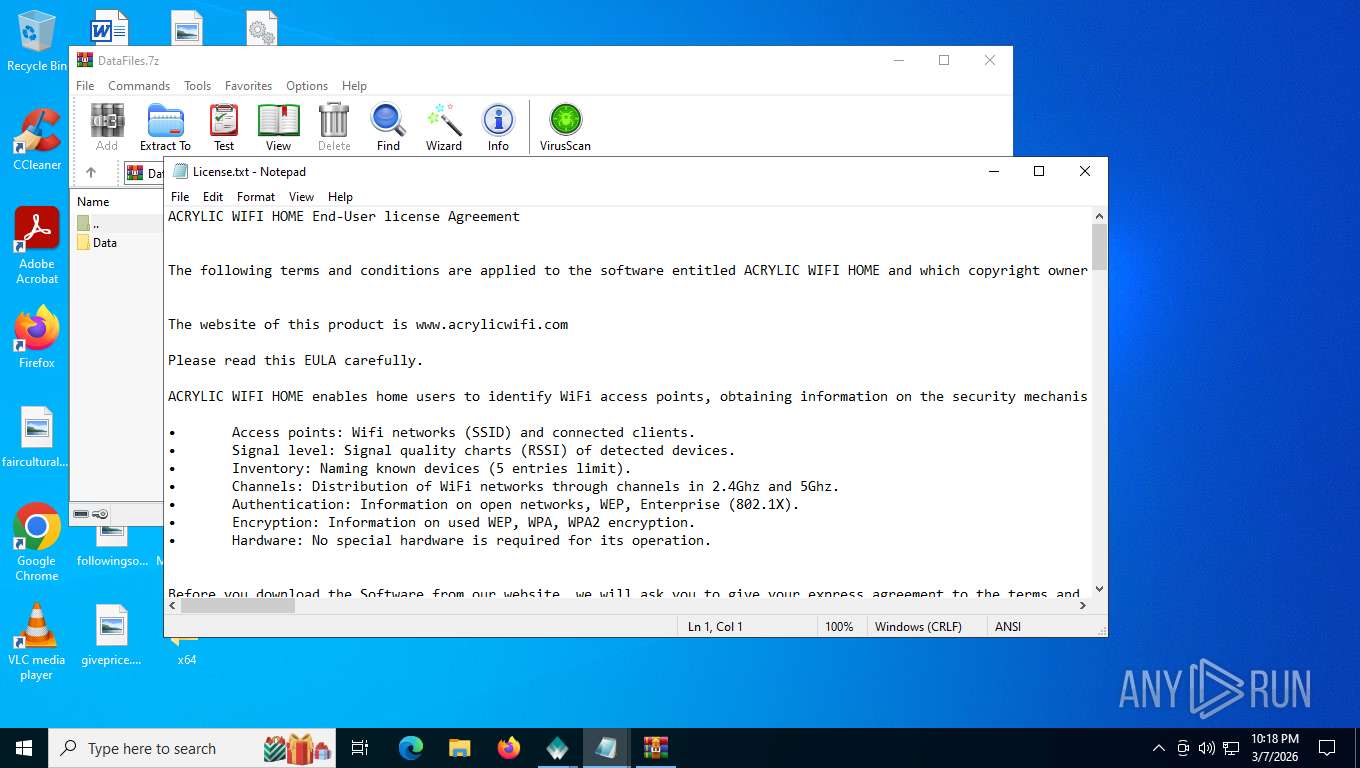Open Firefox from the taskbar
This screenshot has width=1360, height=768.
click(509, 748)
